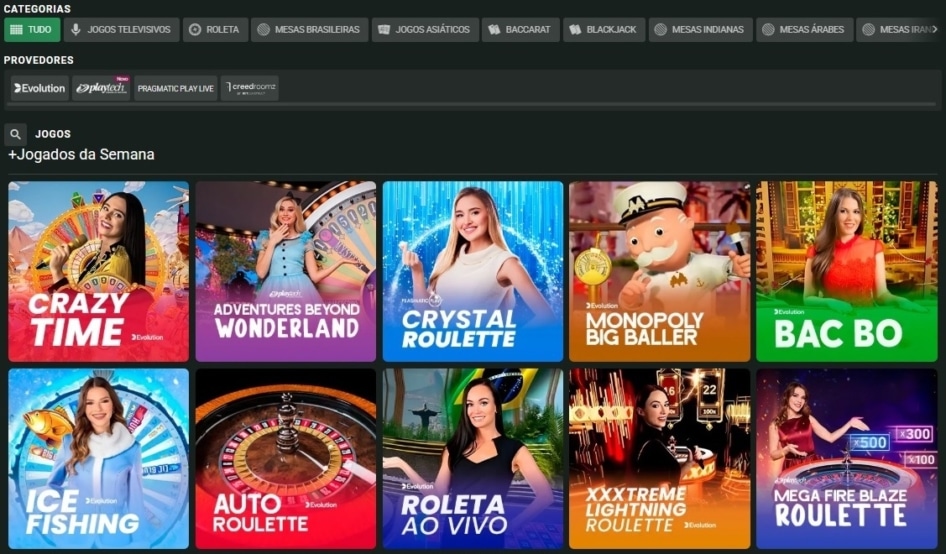Open the Baccarat category
Screen dimensions: 946x554
pyautogui.click(x=521, y=30)
